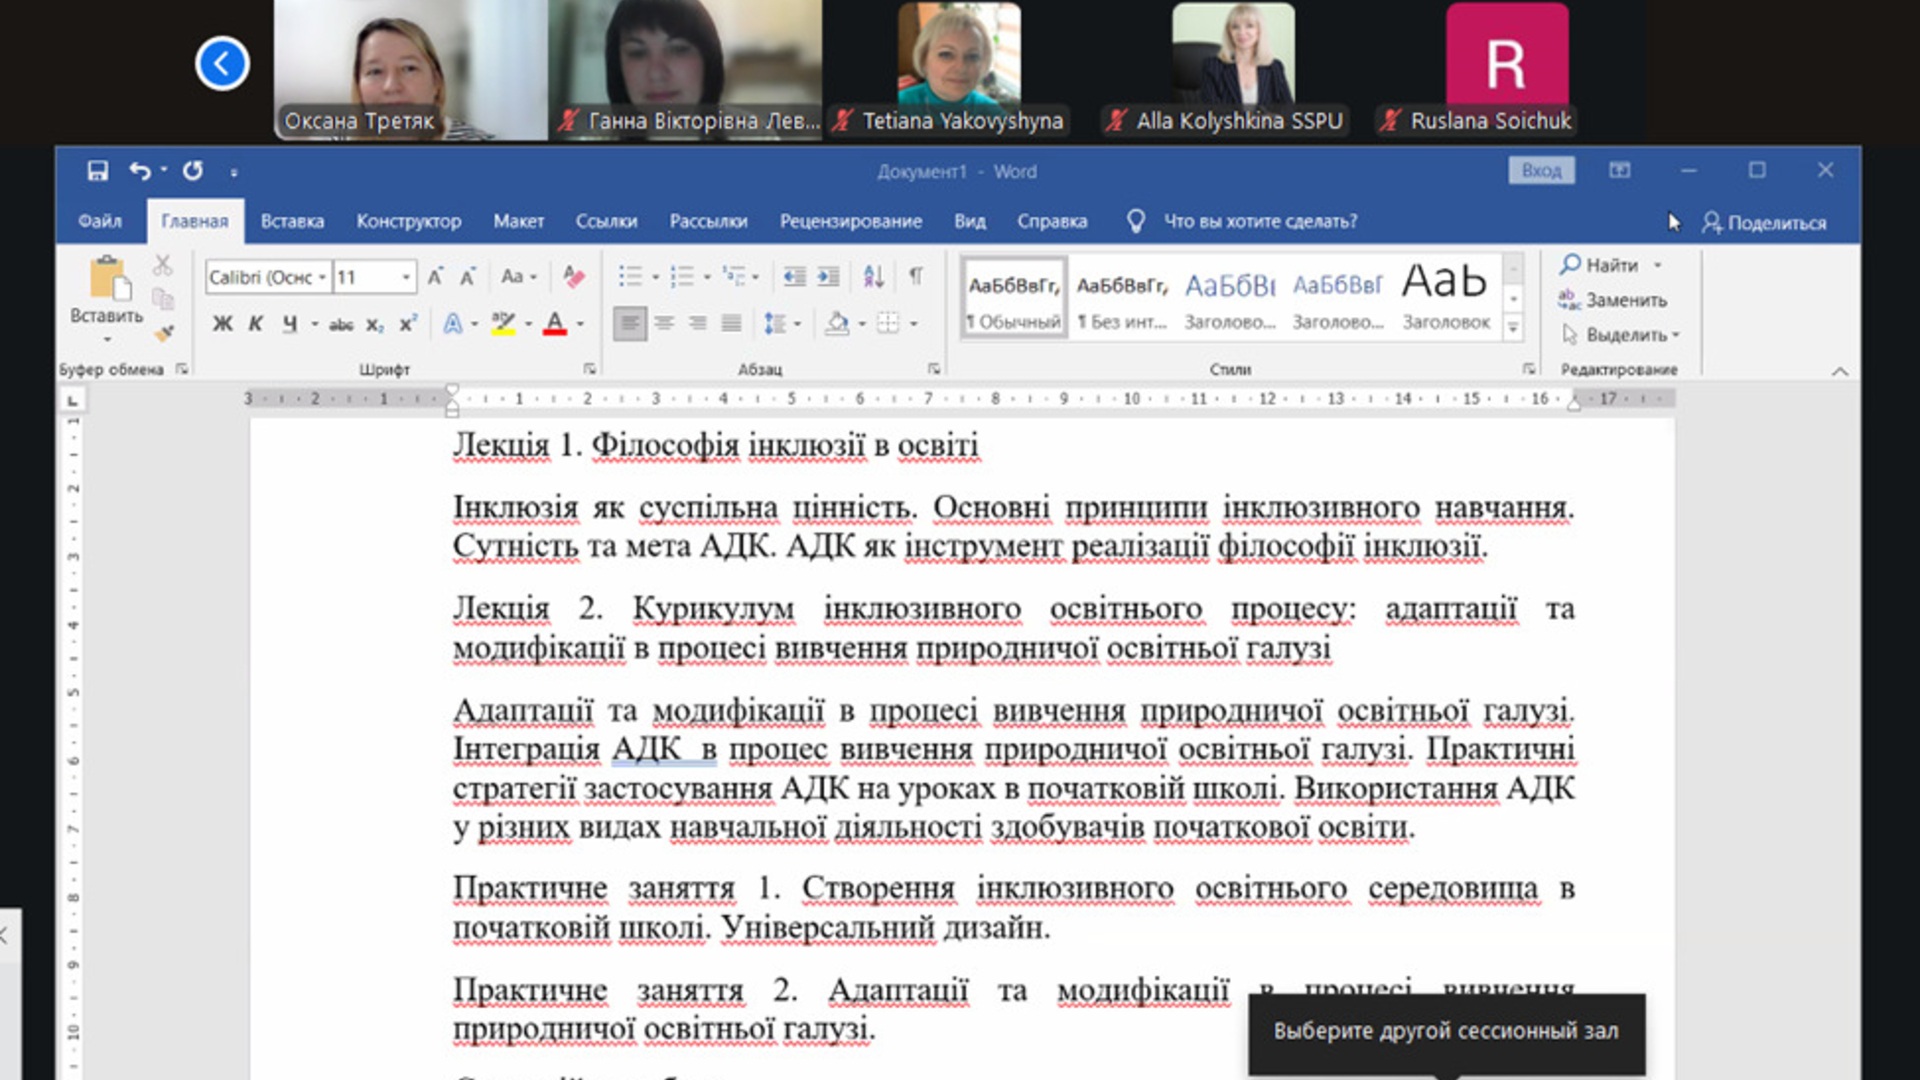Center align the paragraph text
The width and height of the screenshot is (1920, 1080).
pyautogui.click(x=664, y=323)
